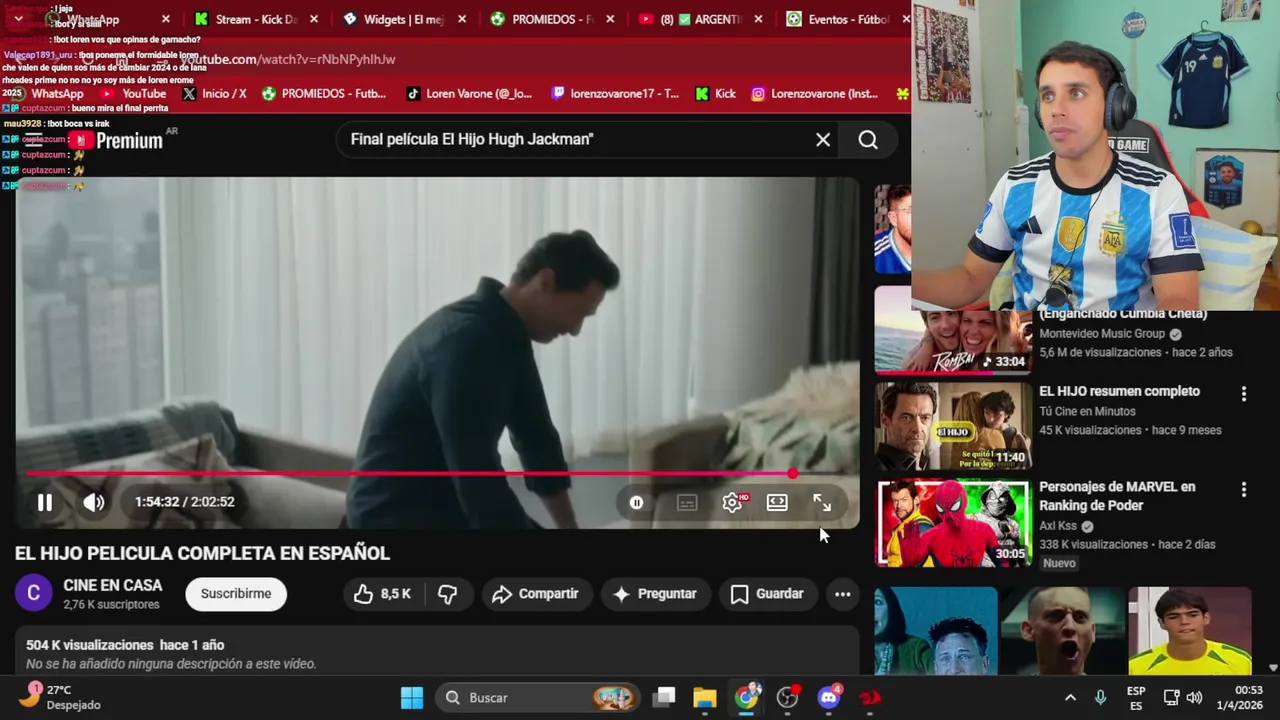
Task: Open Google Chrome taskbar icon
Action: pos(747,698)
